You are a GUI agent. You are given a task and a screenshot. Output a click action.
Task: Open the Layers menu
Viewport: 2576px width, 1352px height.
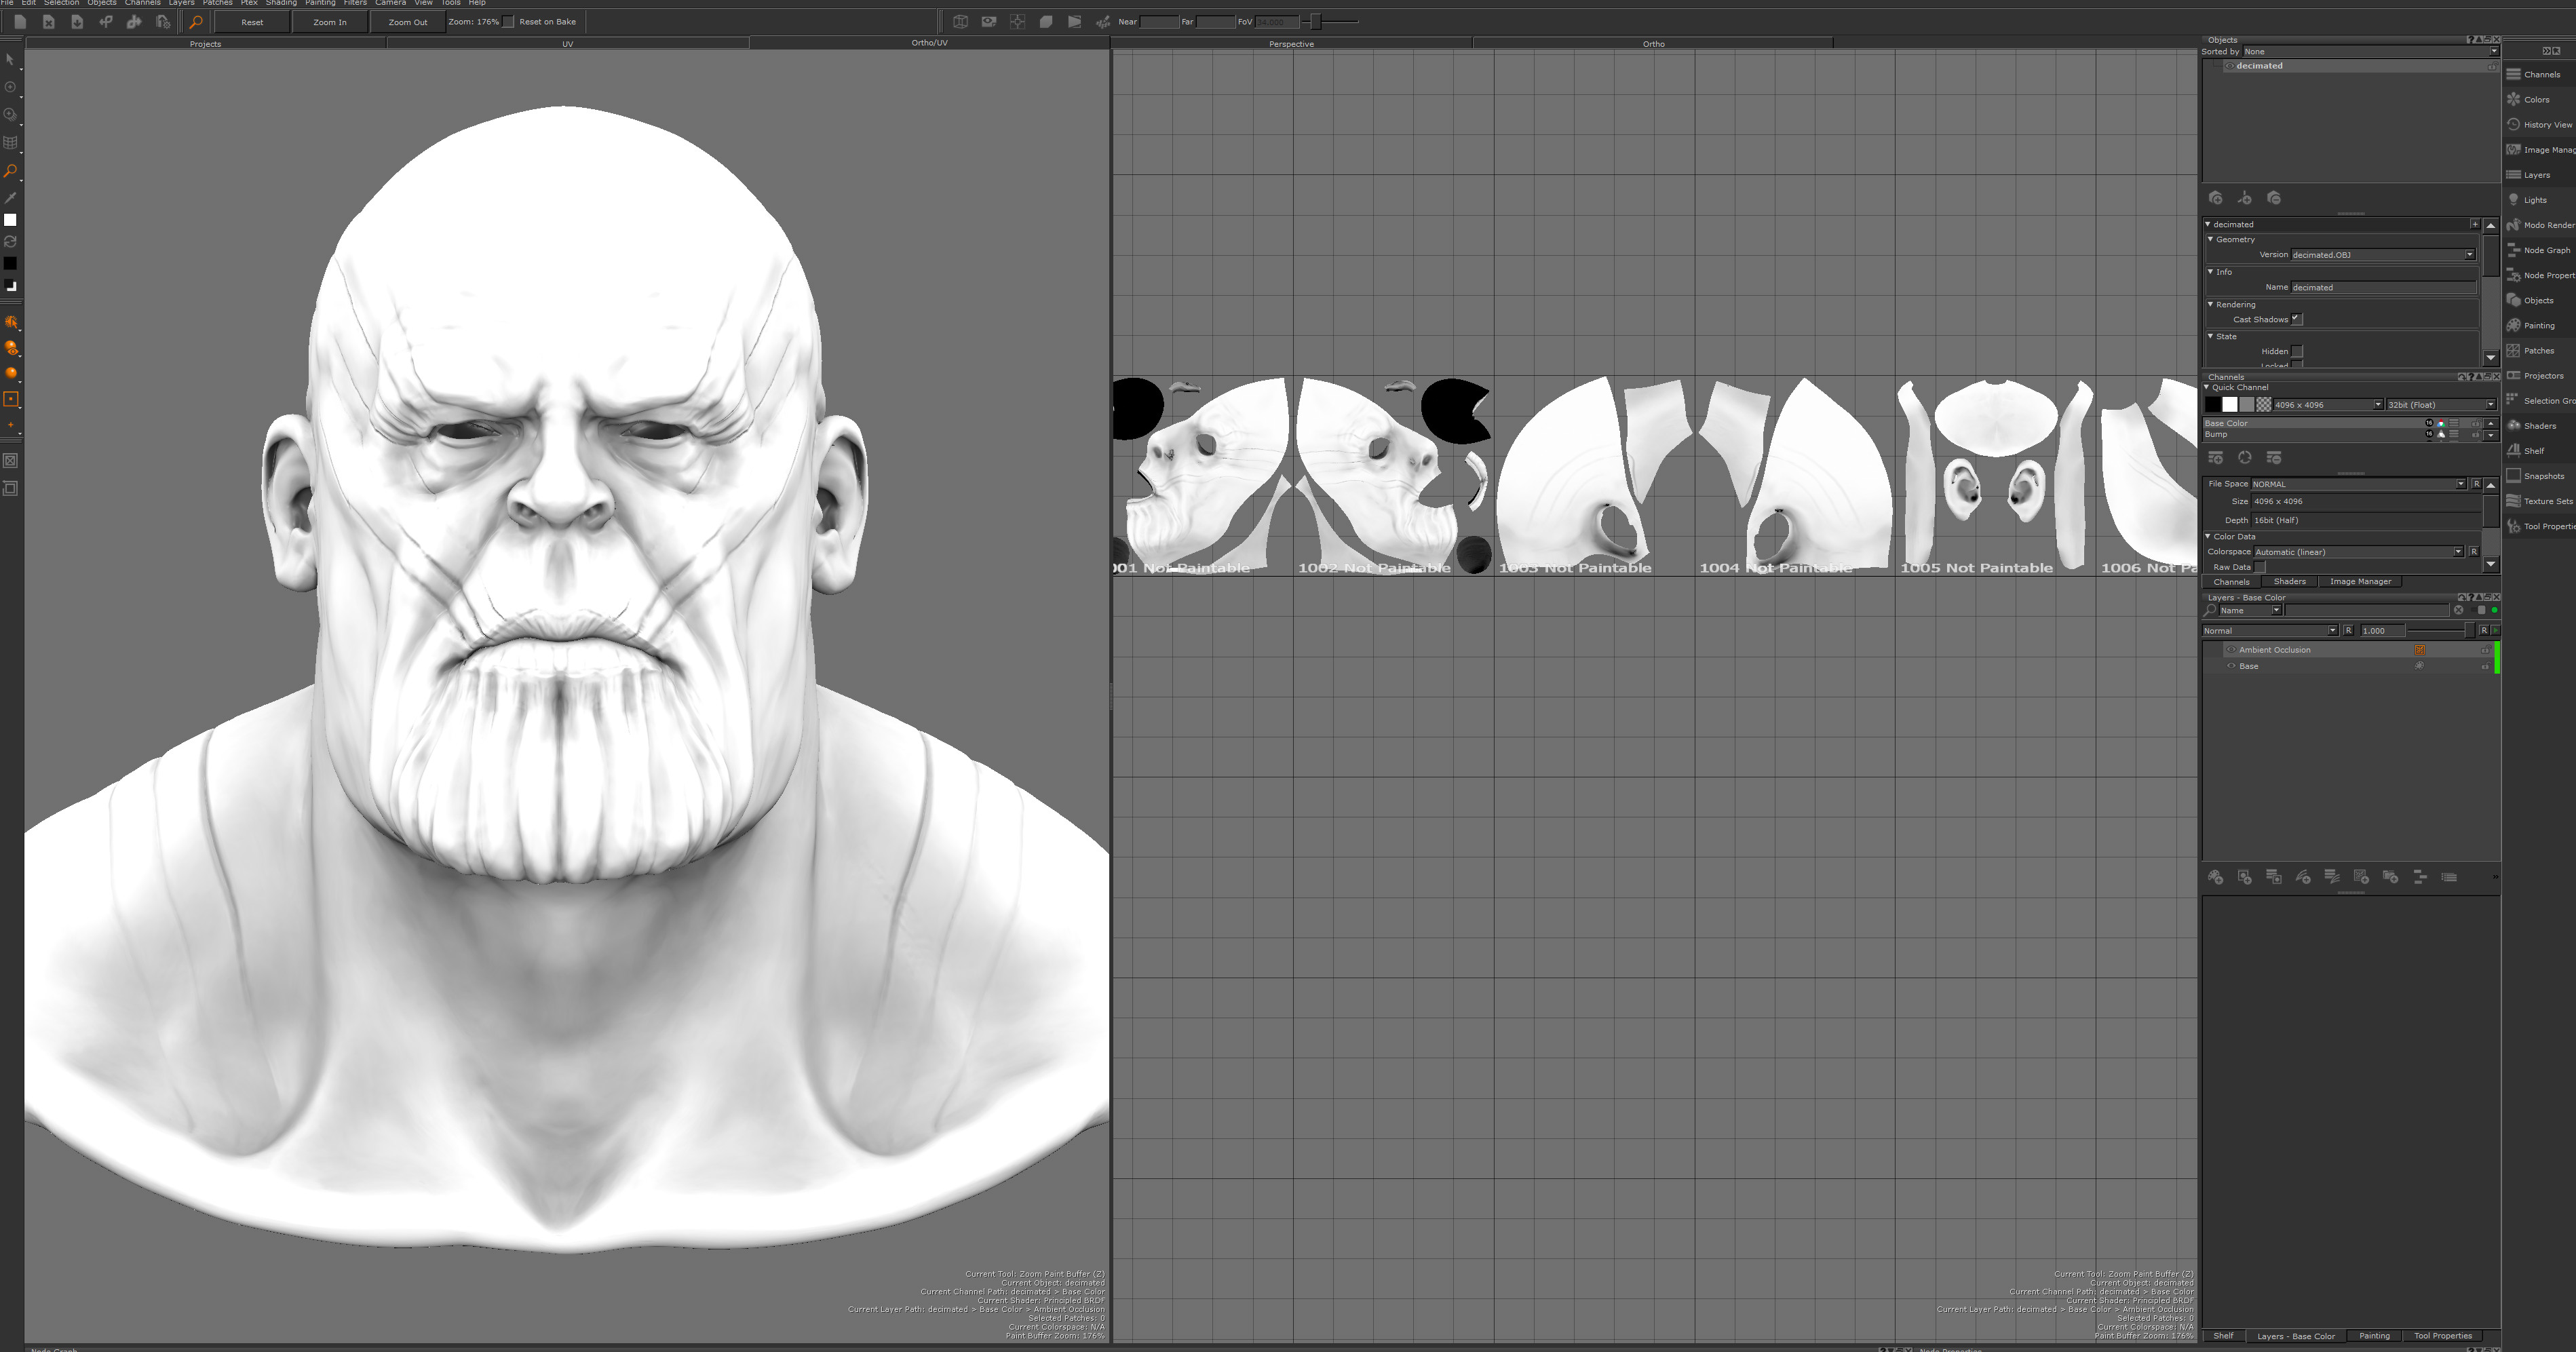[181, 3]
